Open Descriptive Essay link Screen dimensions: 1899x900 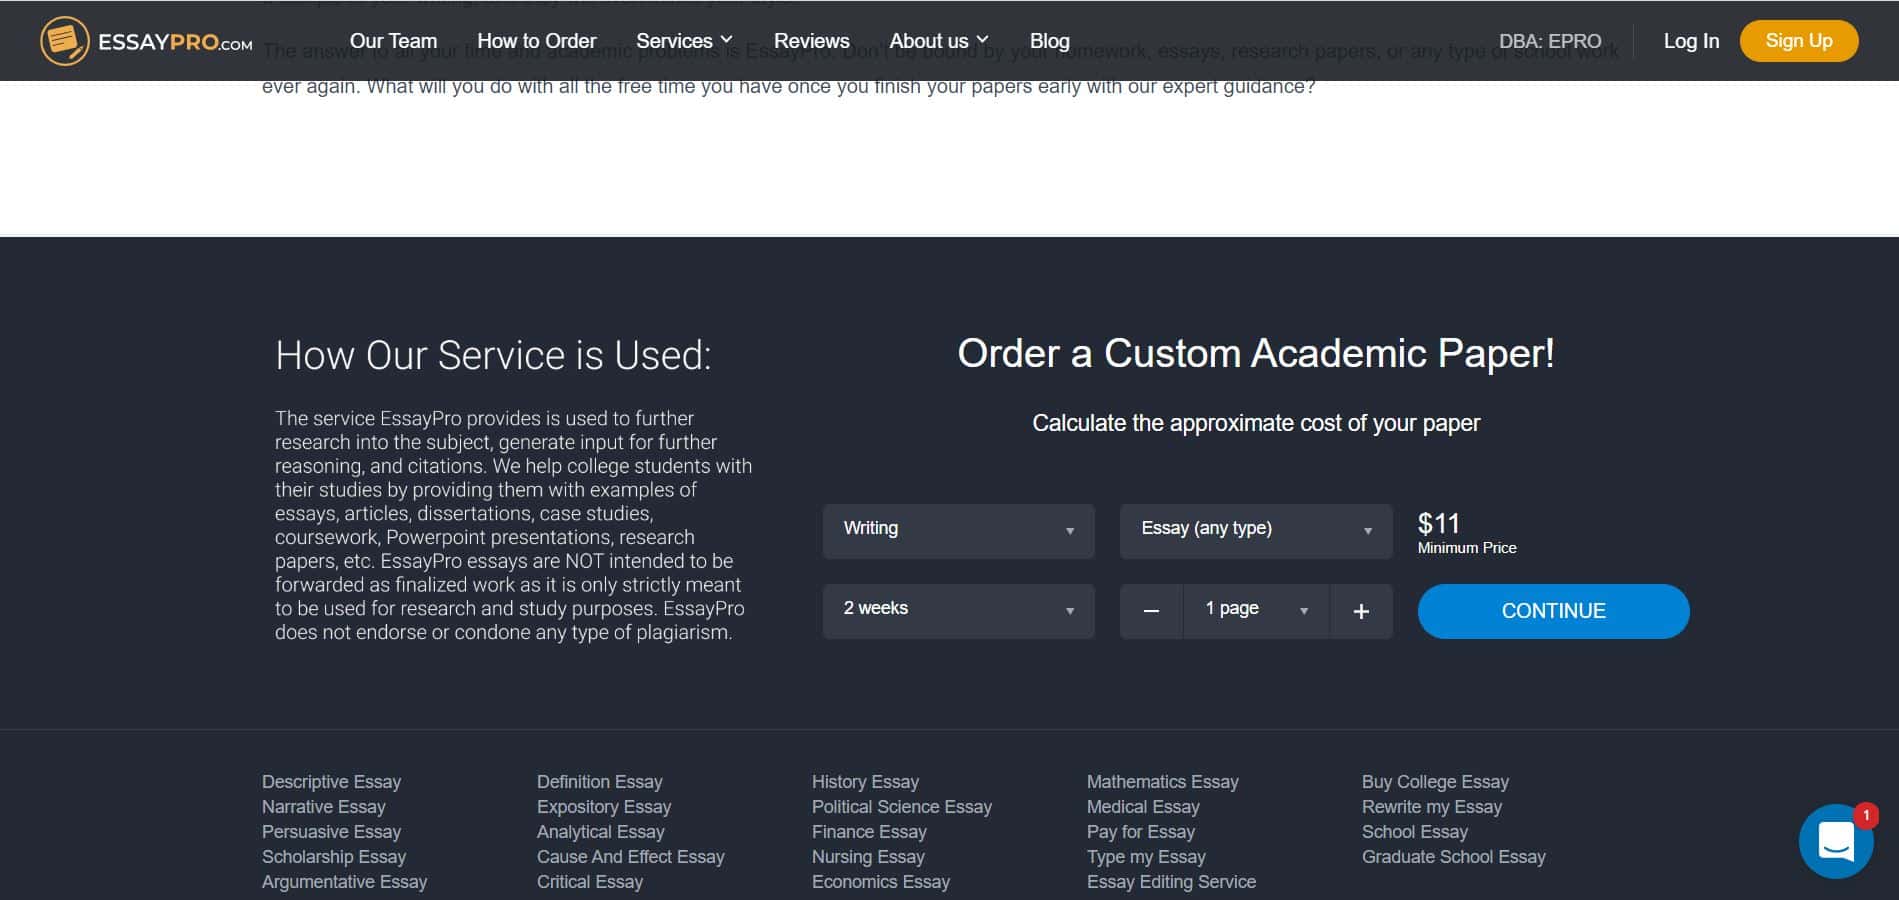click(x=331, y=782)
